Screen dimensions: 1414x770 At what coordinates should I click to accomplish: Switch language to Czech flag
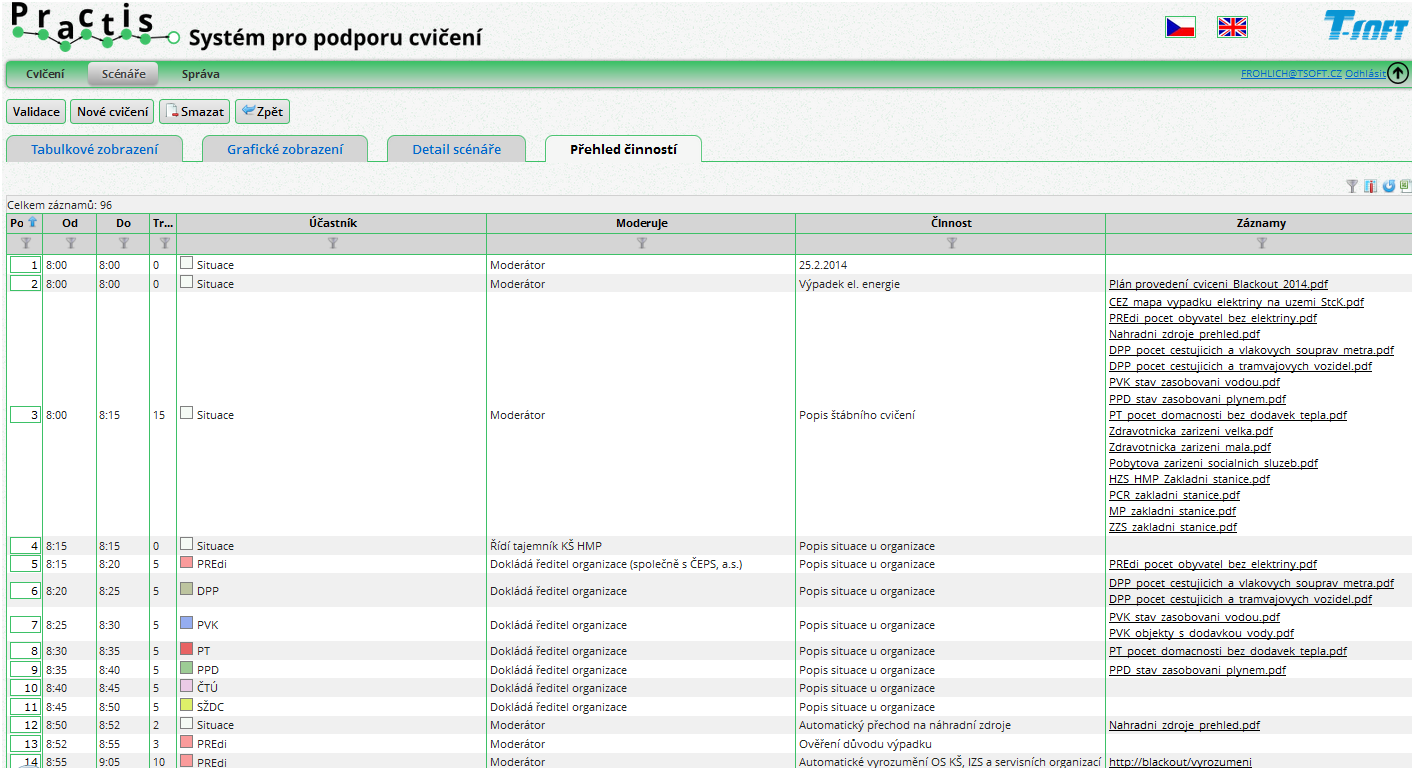pyautogui.click(x=1181, y=27)
